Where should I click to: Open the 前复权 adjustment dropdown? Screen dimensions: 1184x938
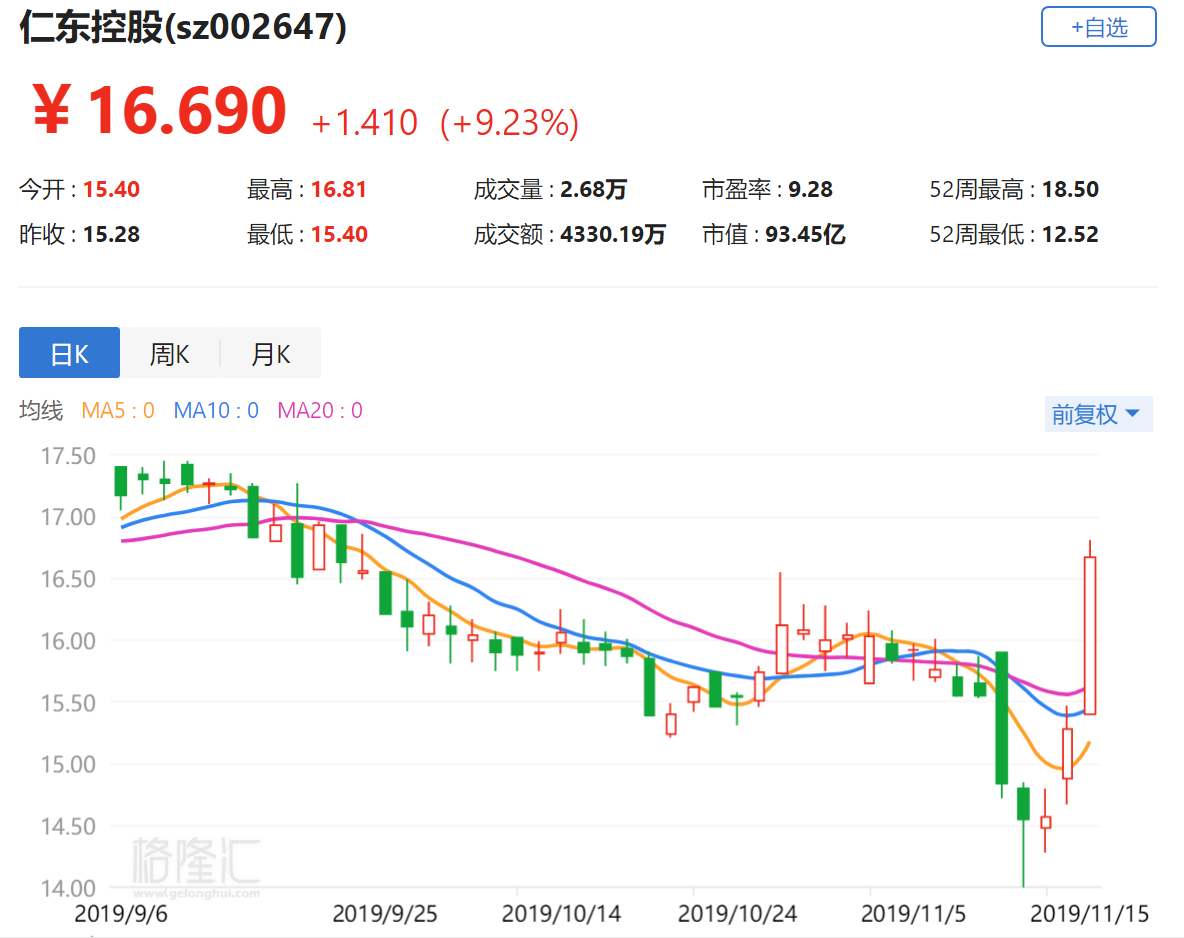[x=1098, y=414]
